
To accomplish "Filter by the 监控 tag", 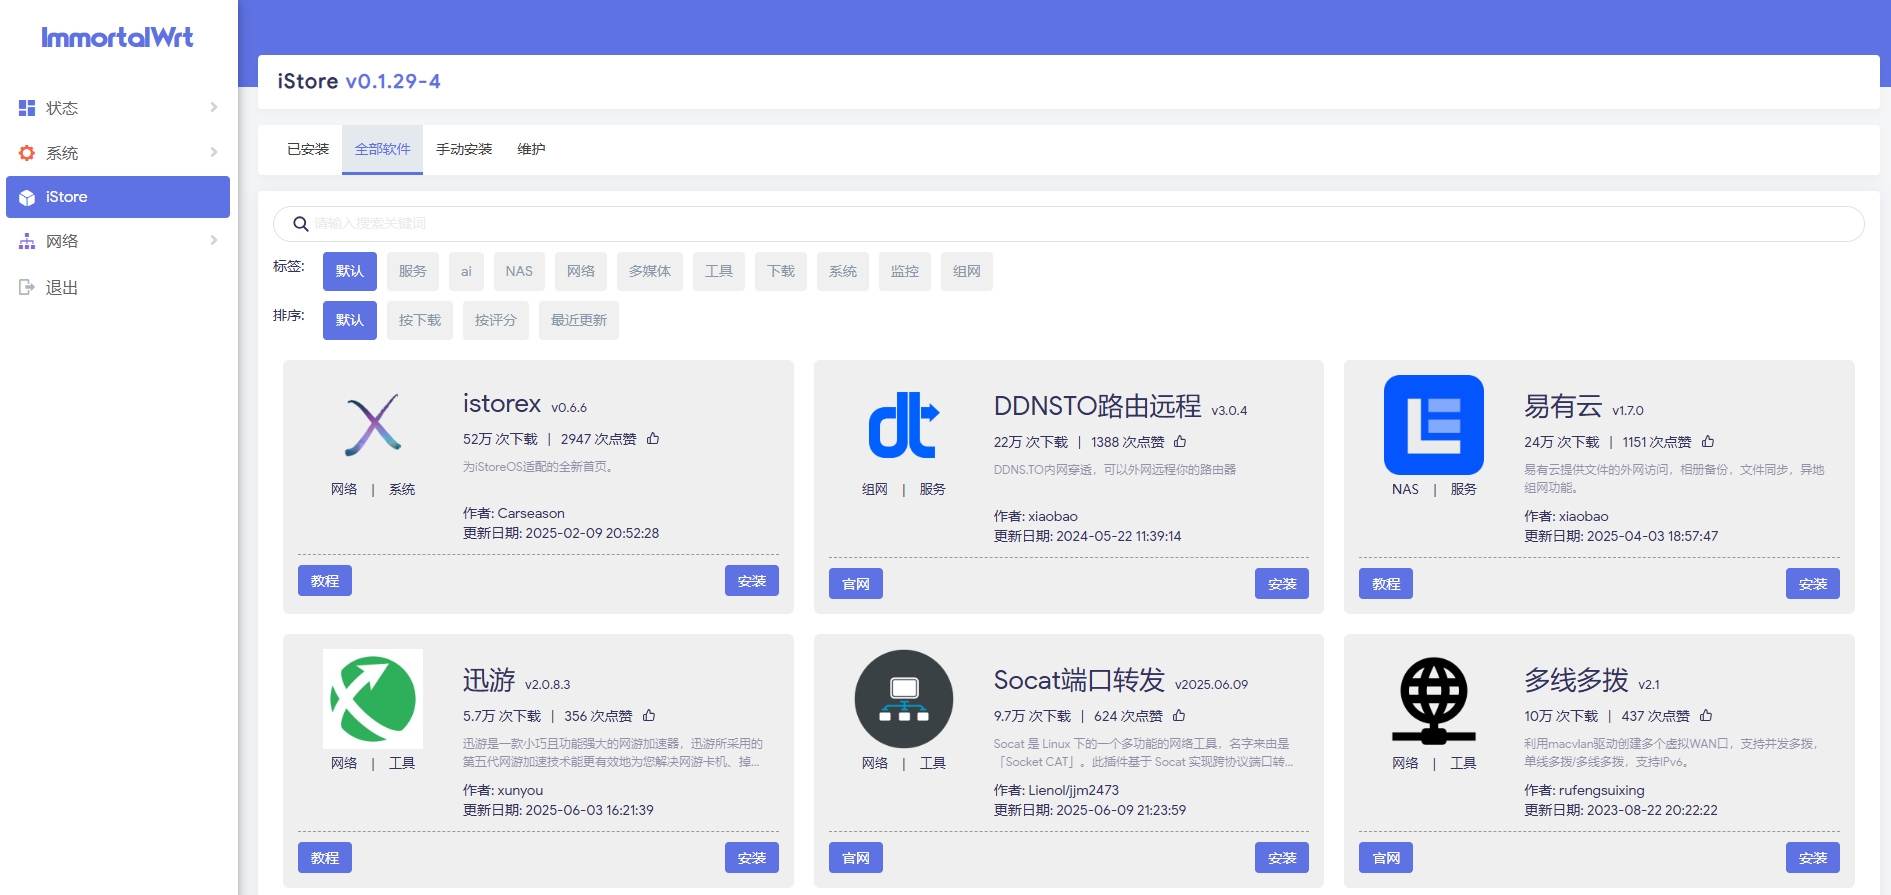I will [x=905, y=271].
